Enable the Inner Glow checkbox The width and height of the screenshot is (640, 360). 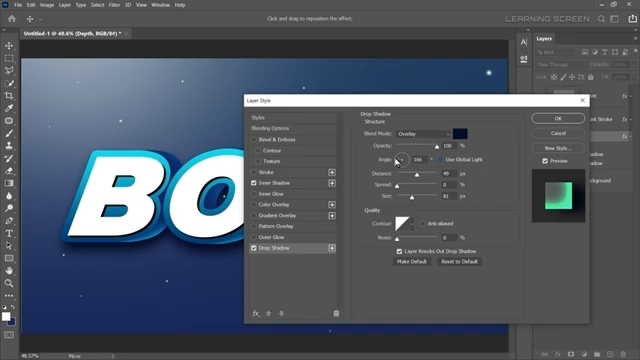tap(254, 194)
